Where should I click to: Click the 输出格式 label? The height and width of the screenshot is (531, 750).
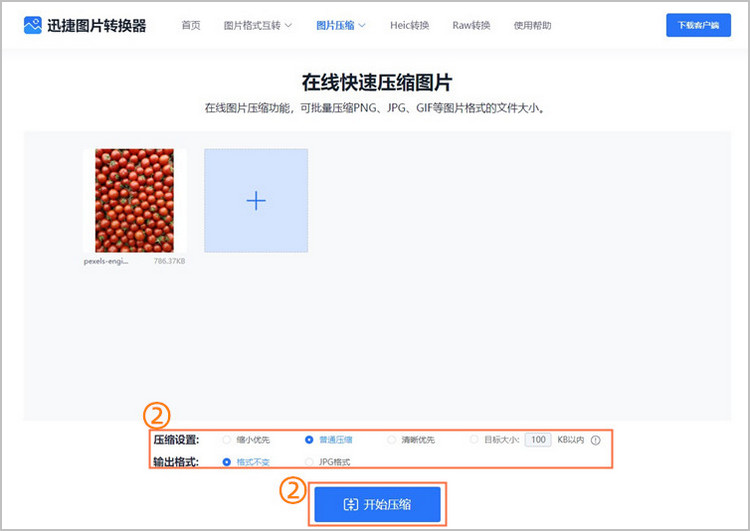point(176,462)
